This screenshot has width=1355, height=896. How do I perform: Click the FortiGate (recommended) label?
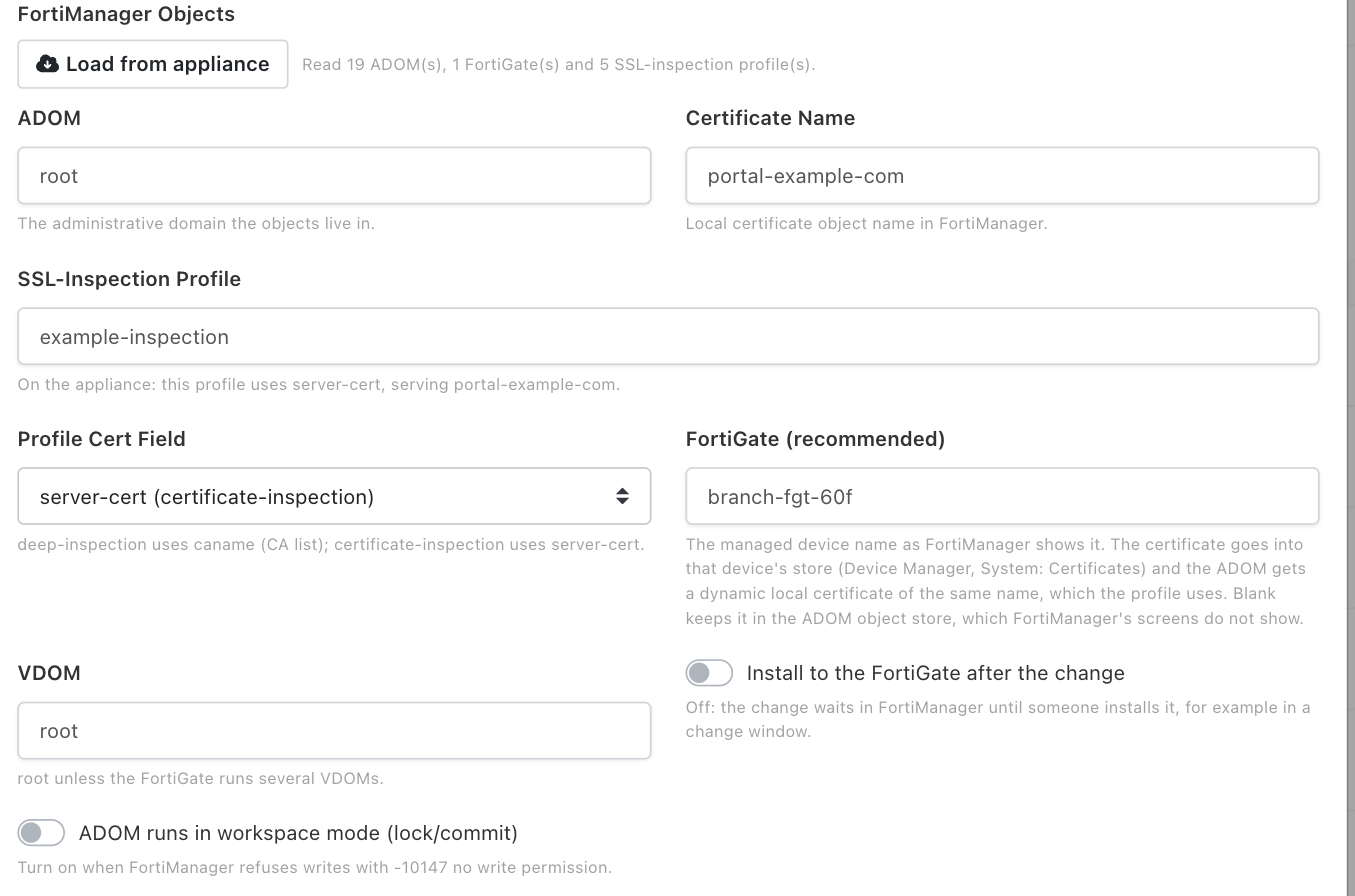(815, 439)
